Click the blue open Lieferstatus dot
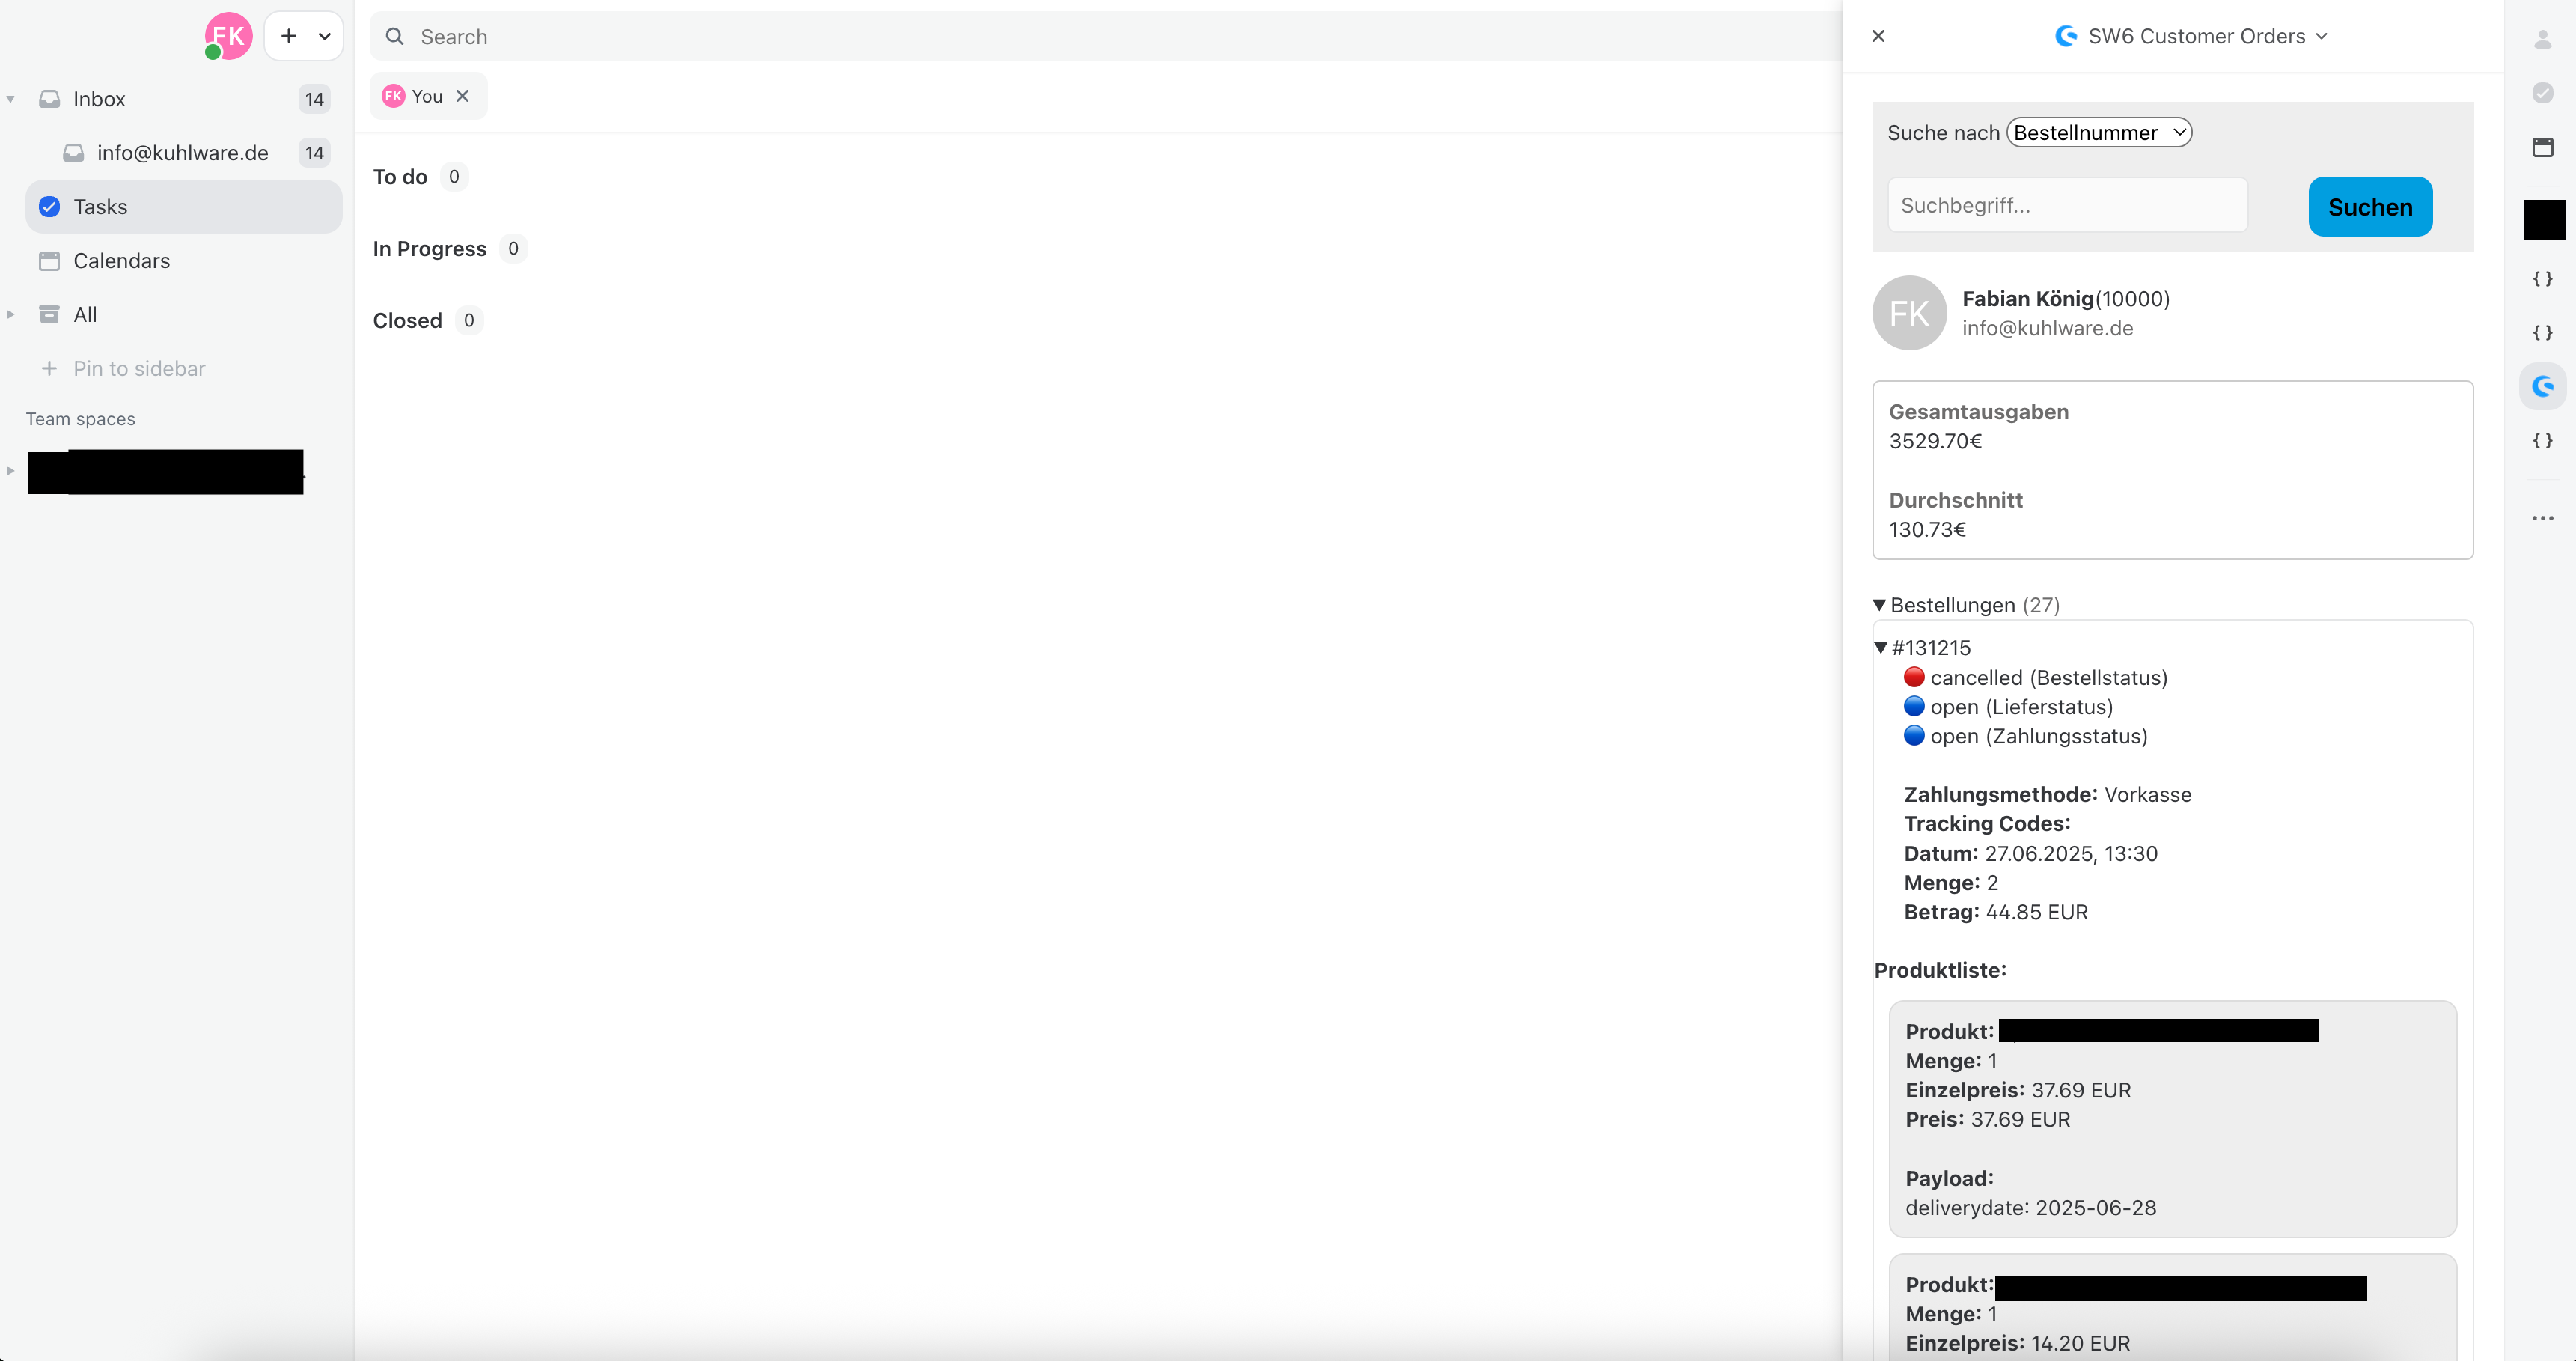This screenshot has height=1361, width=2576. [1914, 706]
